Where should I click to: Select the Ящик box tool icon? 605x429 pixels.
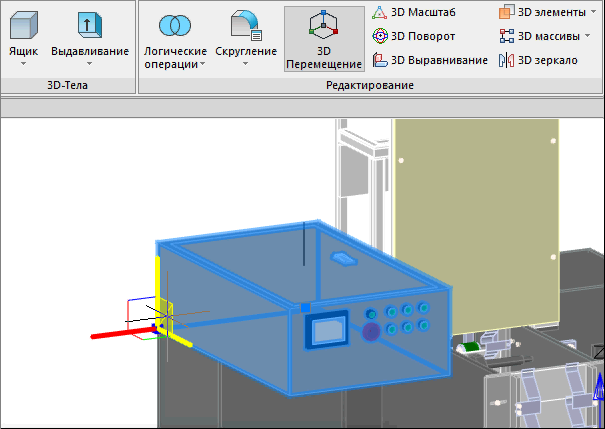tap(24, 25)
